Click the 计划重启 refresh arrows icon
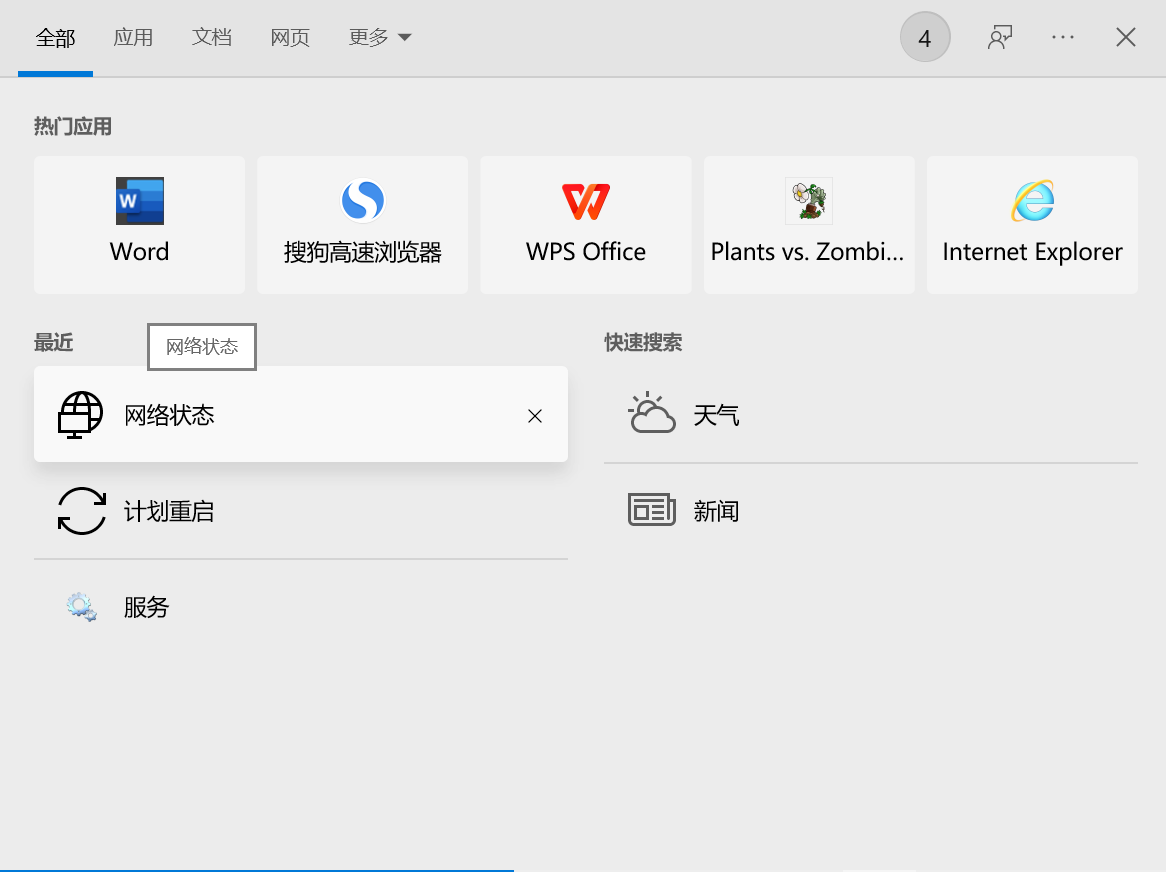The width and height of the screenshot is (1166, 872). point(82,511)
